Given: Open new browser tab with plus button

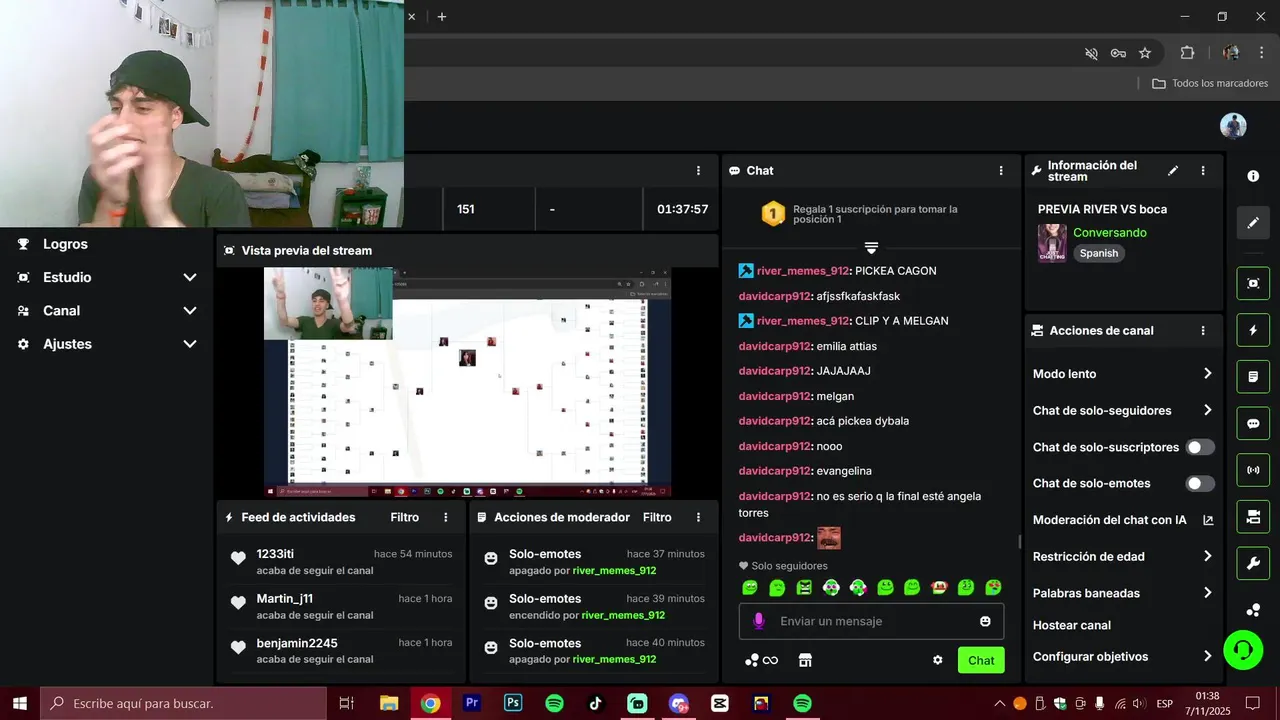Looking at the screenshot, I should coord(441,17).
